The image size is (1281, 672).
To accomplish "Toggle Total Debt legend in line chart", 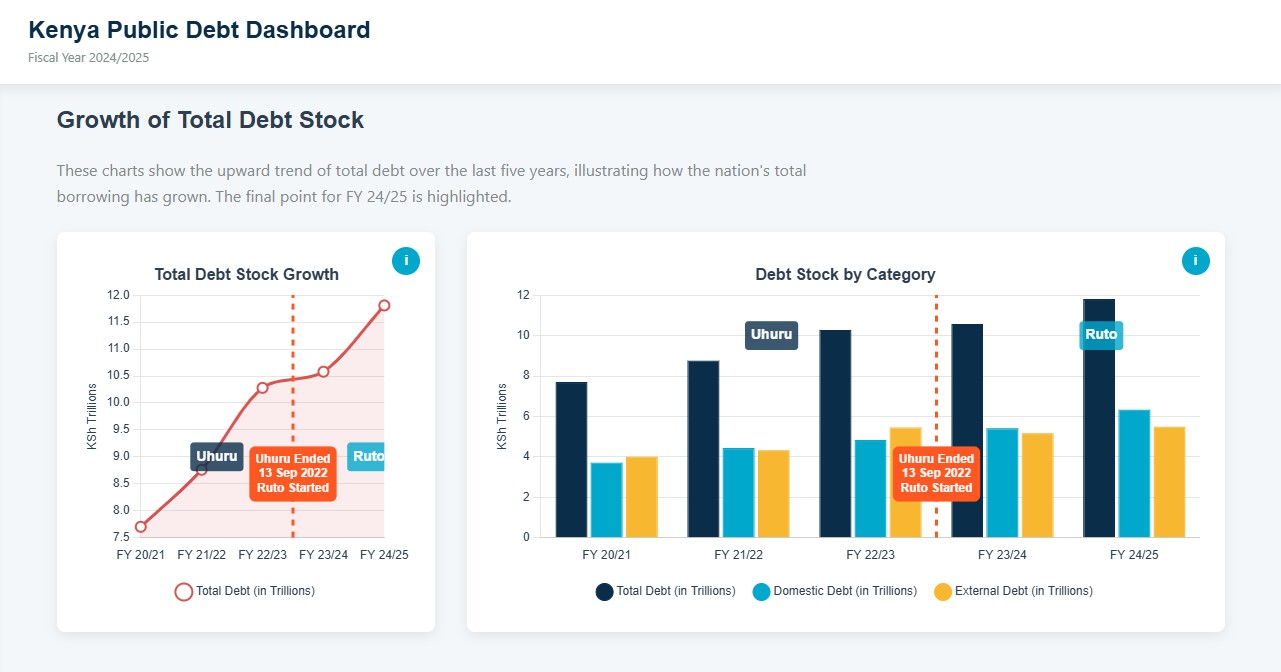I will click(x=245, y=591).
